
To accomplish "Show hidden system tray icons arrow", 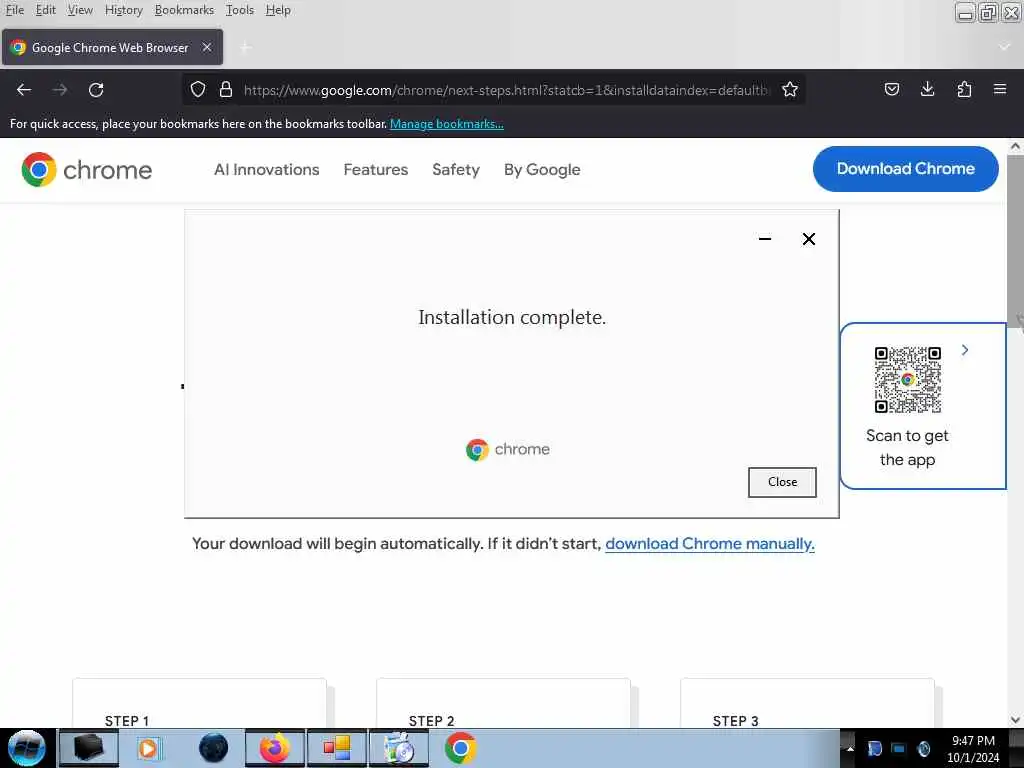I will [850, 749].
